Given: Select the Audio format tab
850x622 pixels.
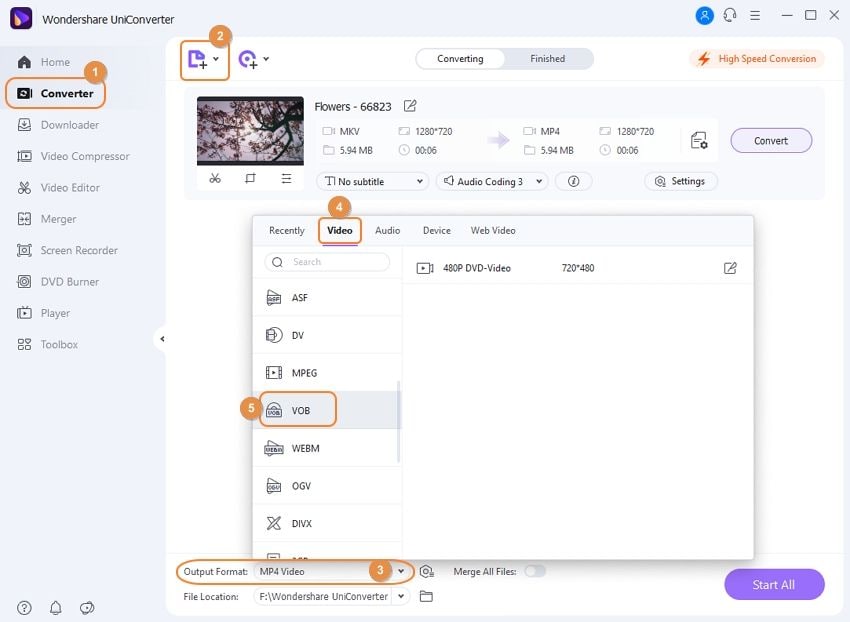Looking at the screenshot, I should [x=388, y=230].
